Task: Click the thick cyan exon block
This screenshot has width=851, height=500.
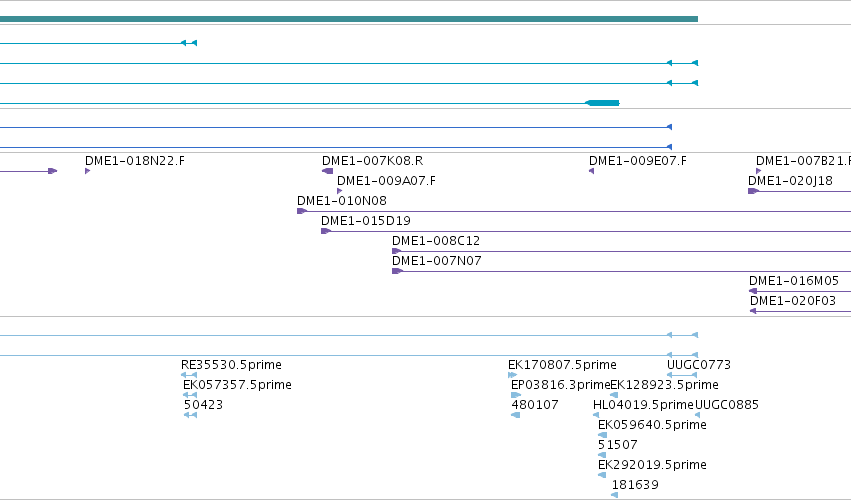Action: pos(602,103)
